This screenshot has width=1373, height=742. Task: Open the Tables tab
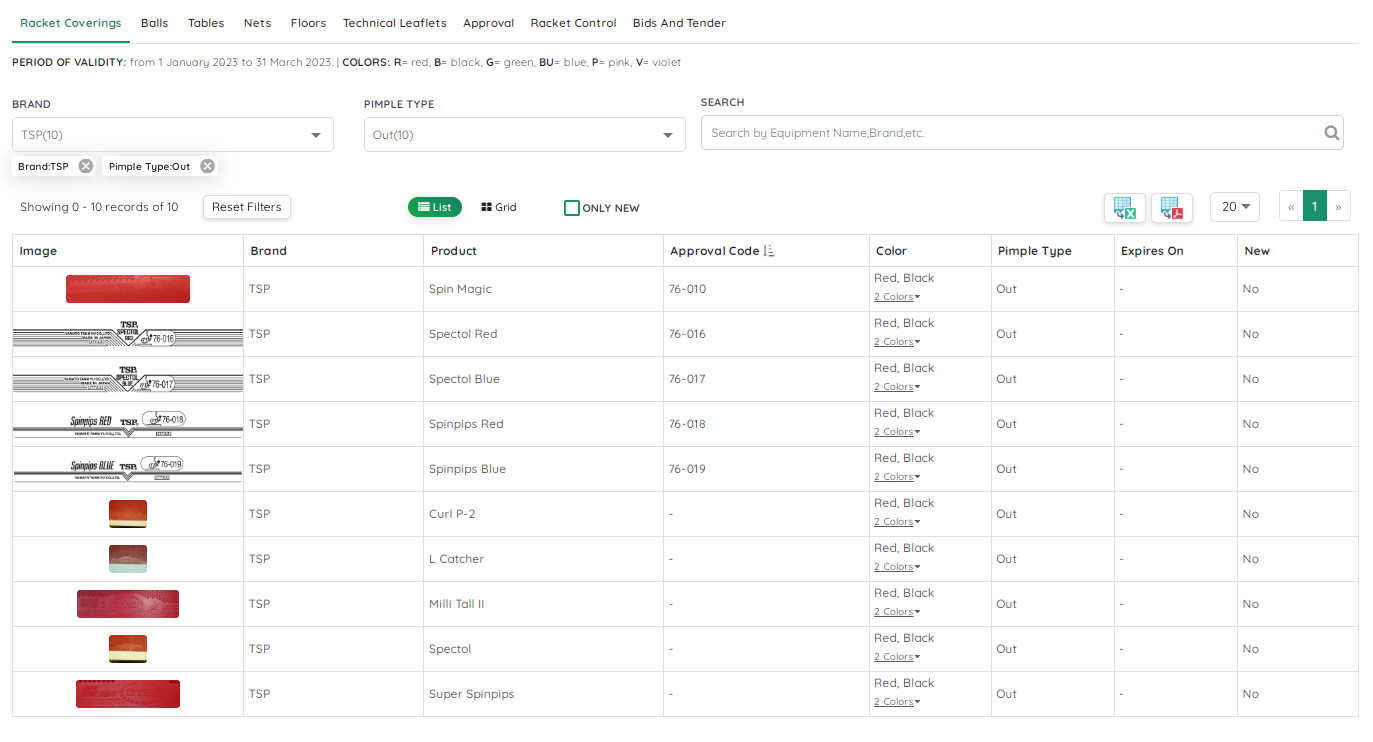[x=206, y=23]
